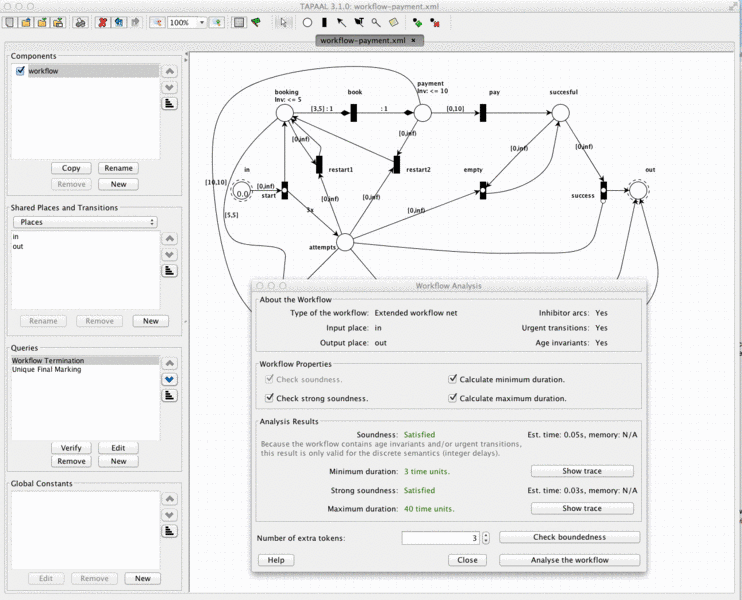This screenshot has width=742, height=600.
Task: Select the Place (circle) drawing tool
Action: pos(307,22)
